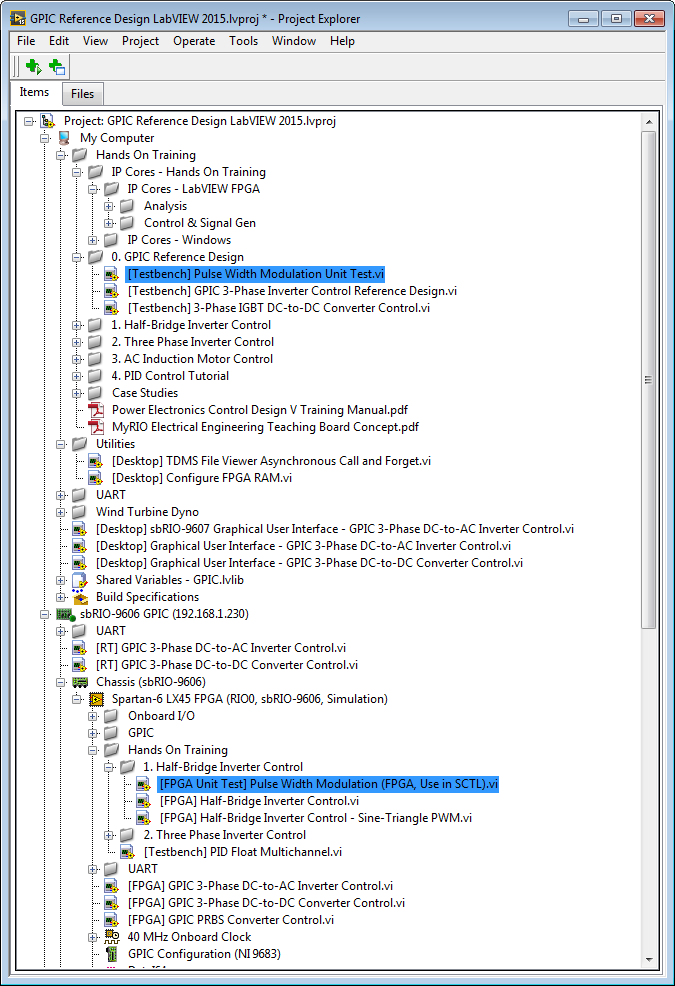Click the scrollbar up arrow
This screenshot has height=986, width=675.
tap(649, 121)
